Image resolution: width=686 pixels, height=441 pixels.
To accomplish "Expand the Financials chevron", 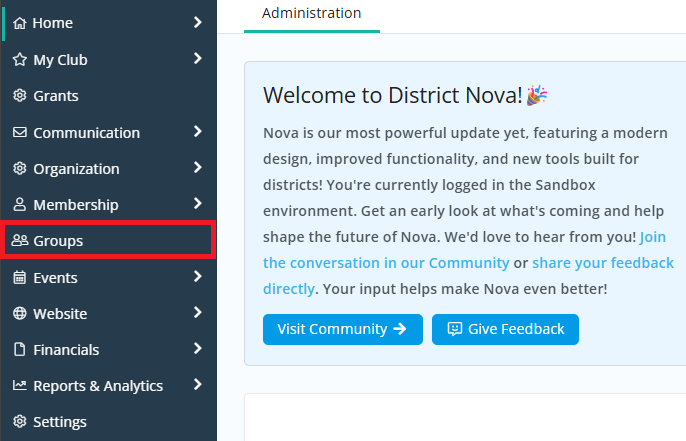I will pyautogui.click(x=198, y=348).
